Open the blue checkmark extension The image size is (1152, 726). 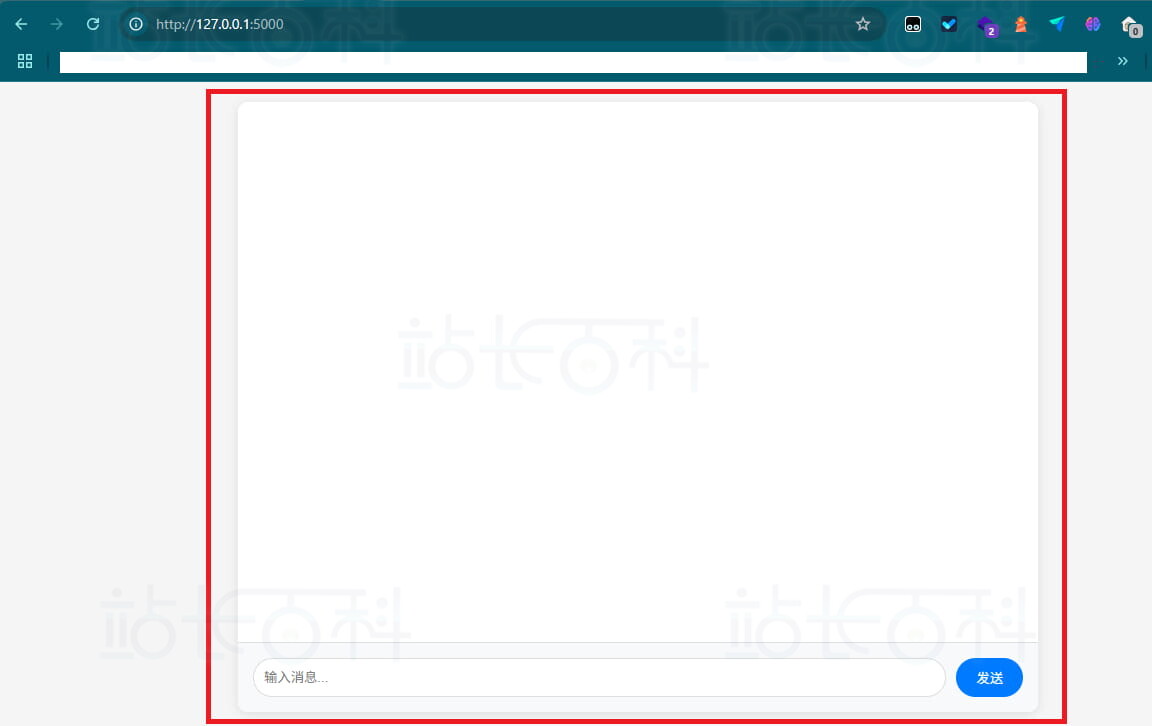coord(949,24)
